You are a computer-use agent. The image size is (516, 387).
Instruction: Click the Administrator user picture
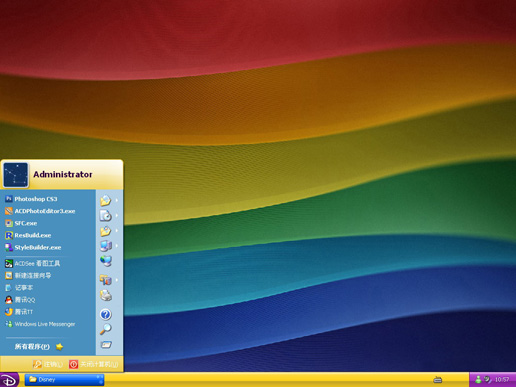pos(16,175)
